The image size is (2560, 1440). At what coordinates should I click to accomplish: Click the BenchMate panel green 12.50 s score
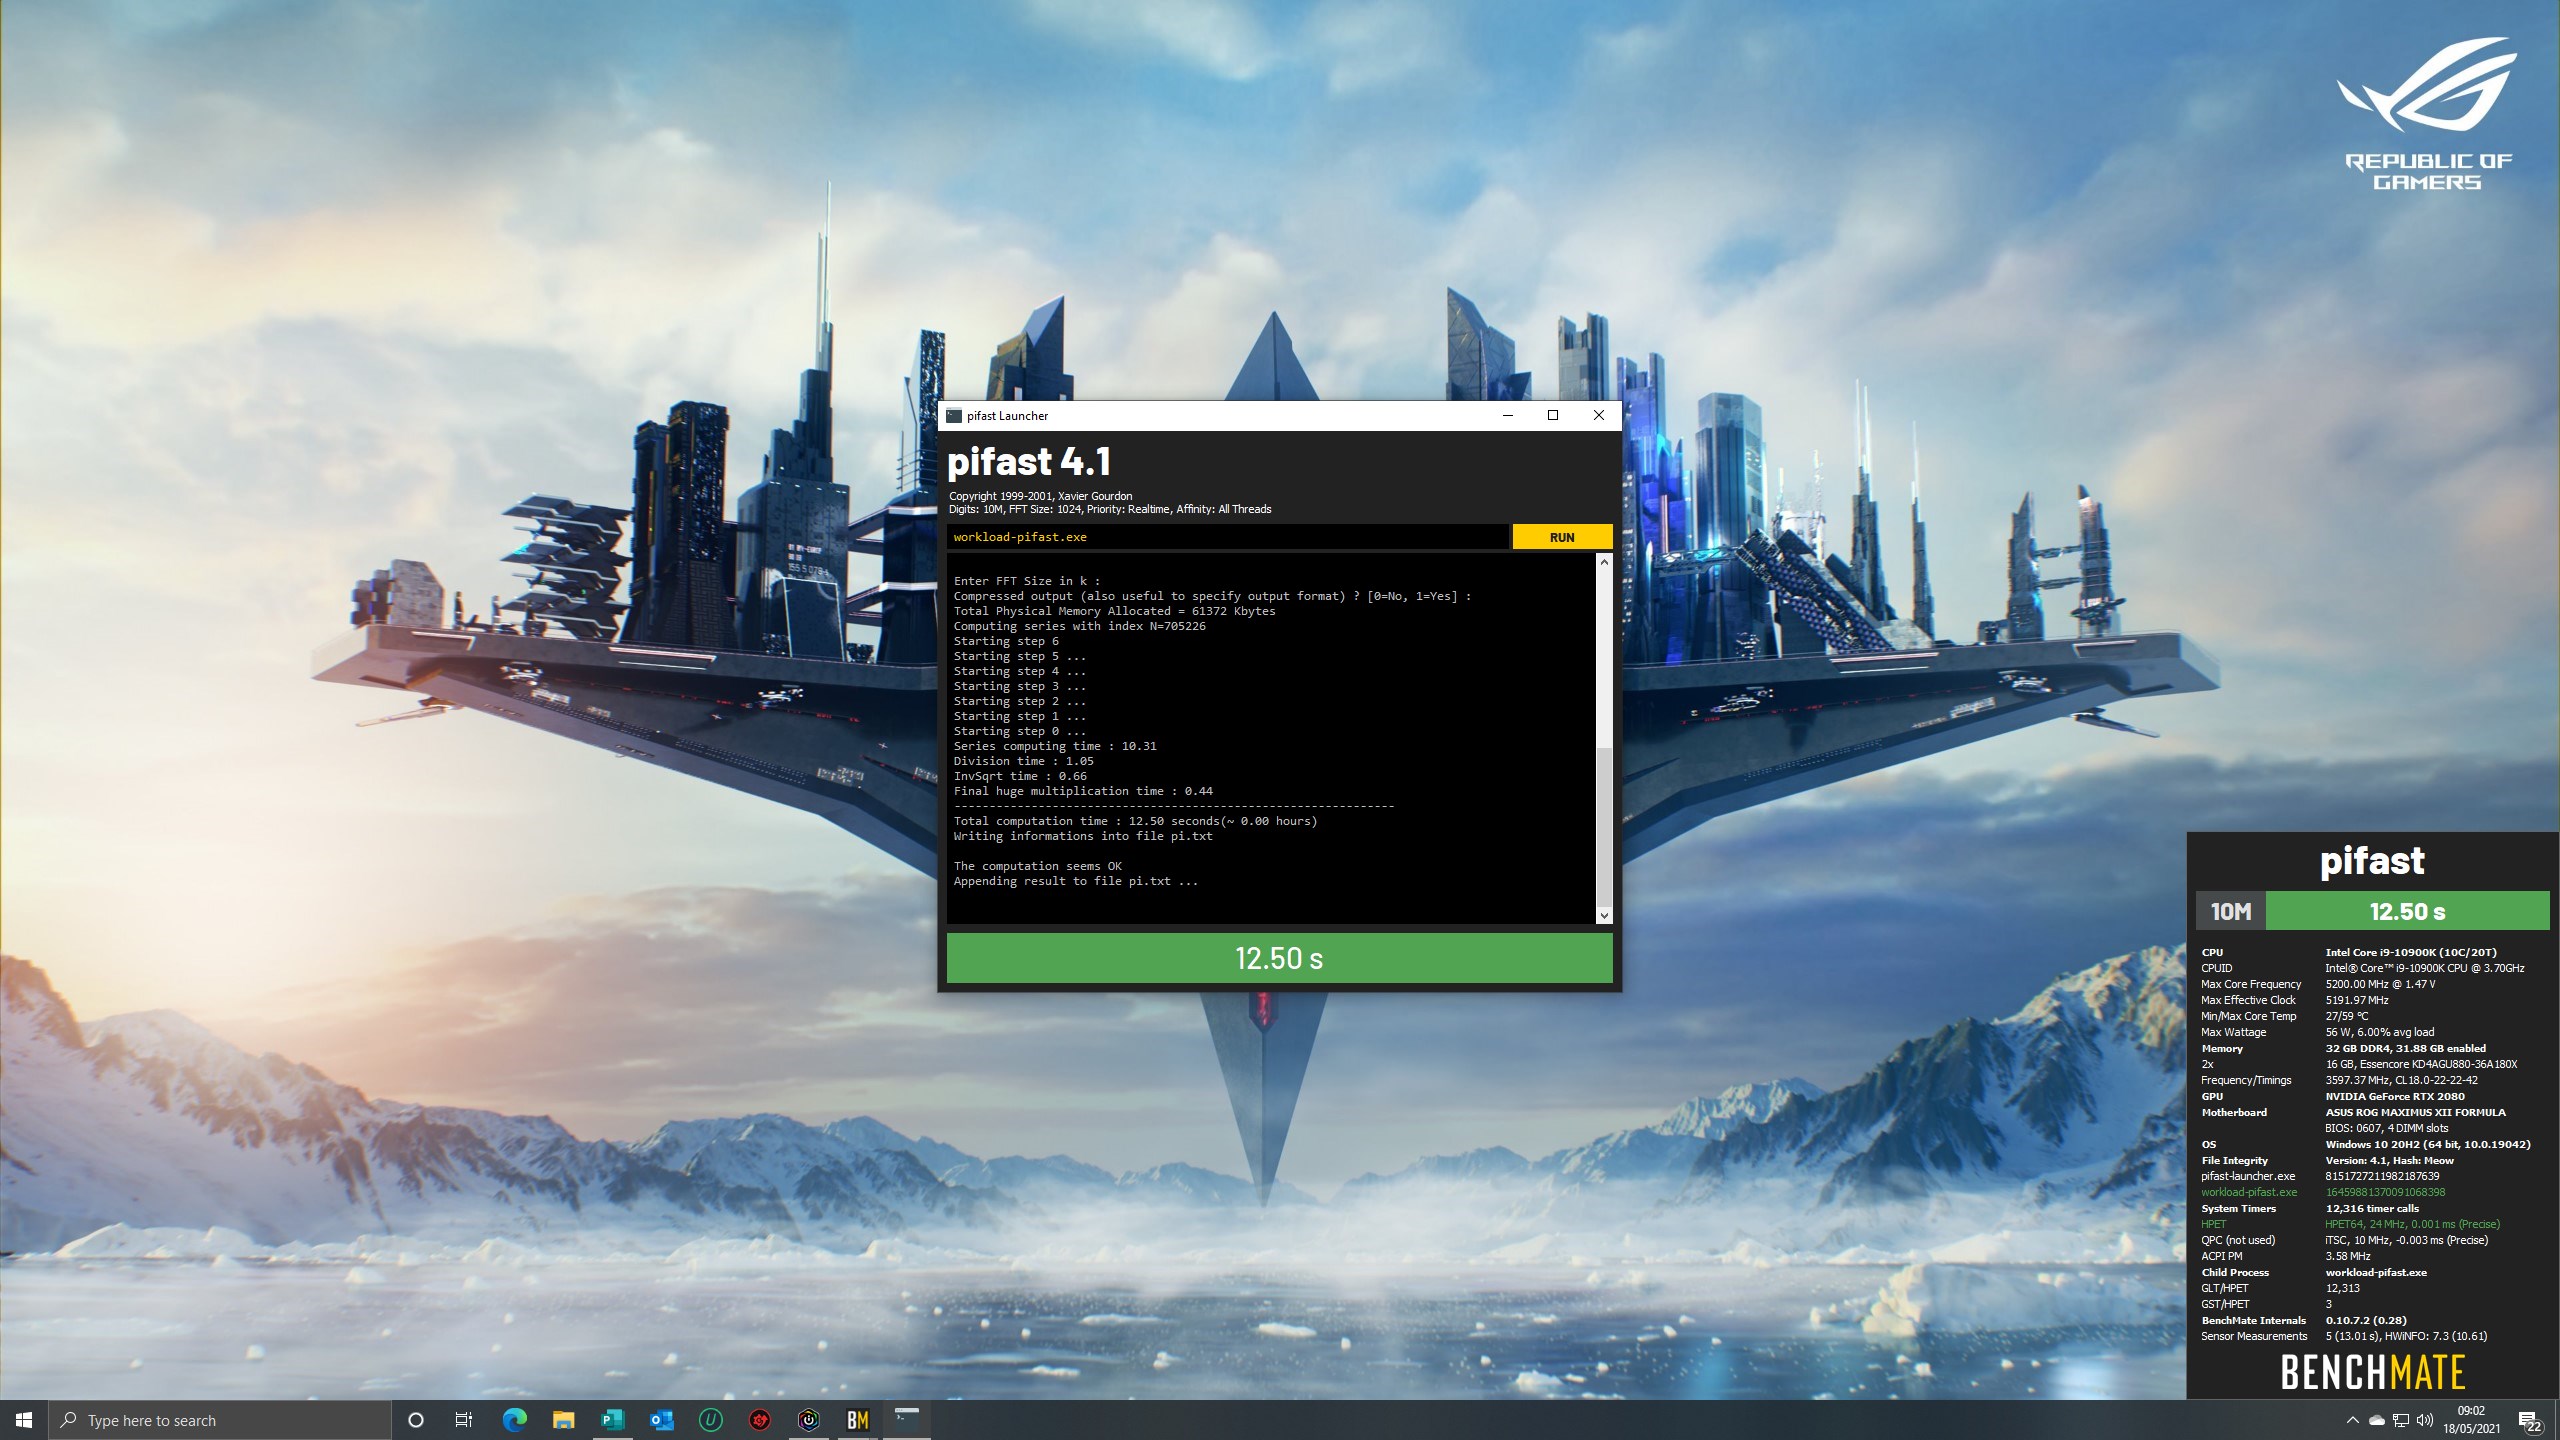pyautogui.click(x=2407, y=911)
